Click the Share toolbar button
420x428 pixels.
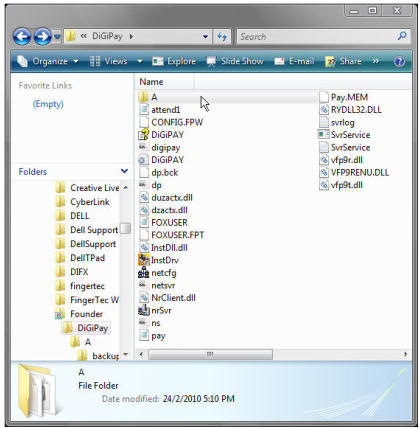pyautogui.click(x=343, y=61)
